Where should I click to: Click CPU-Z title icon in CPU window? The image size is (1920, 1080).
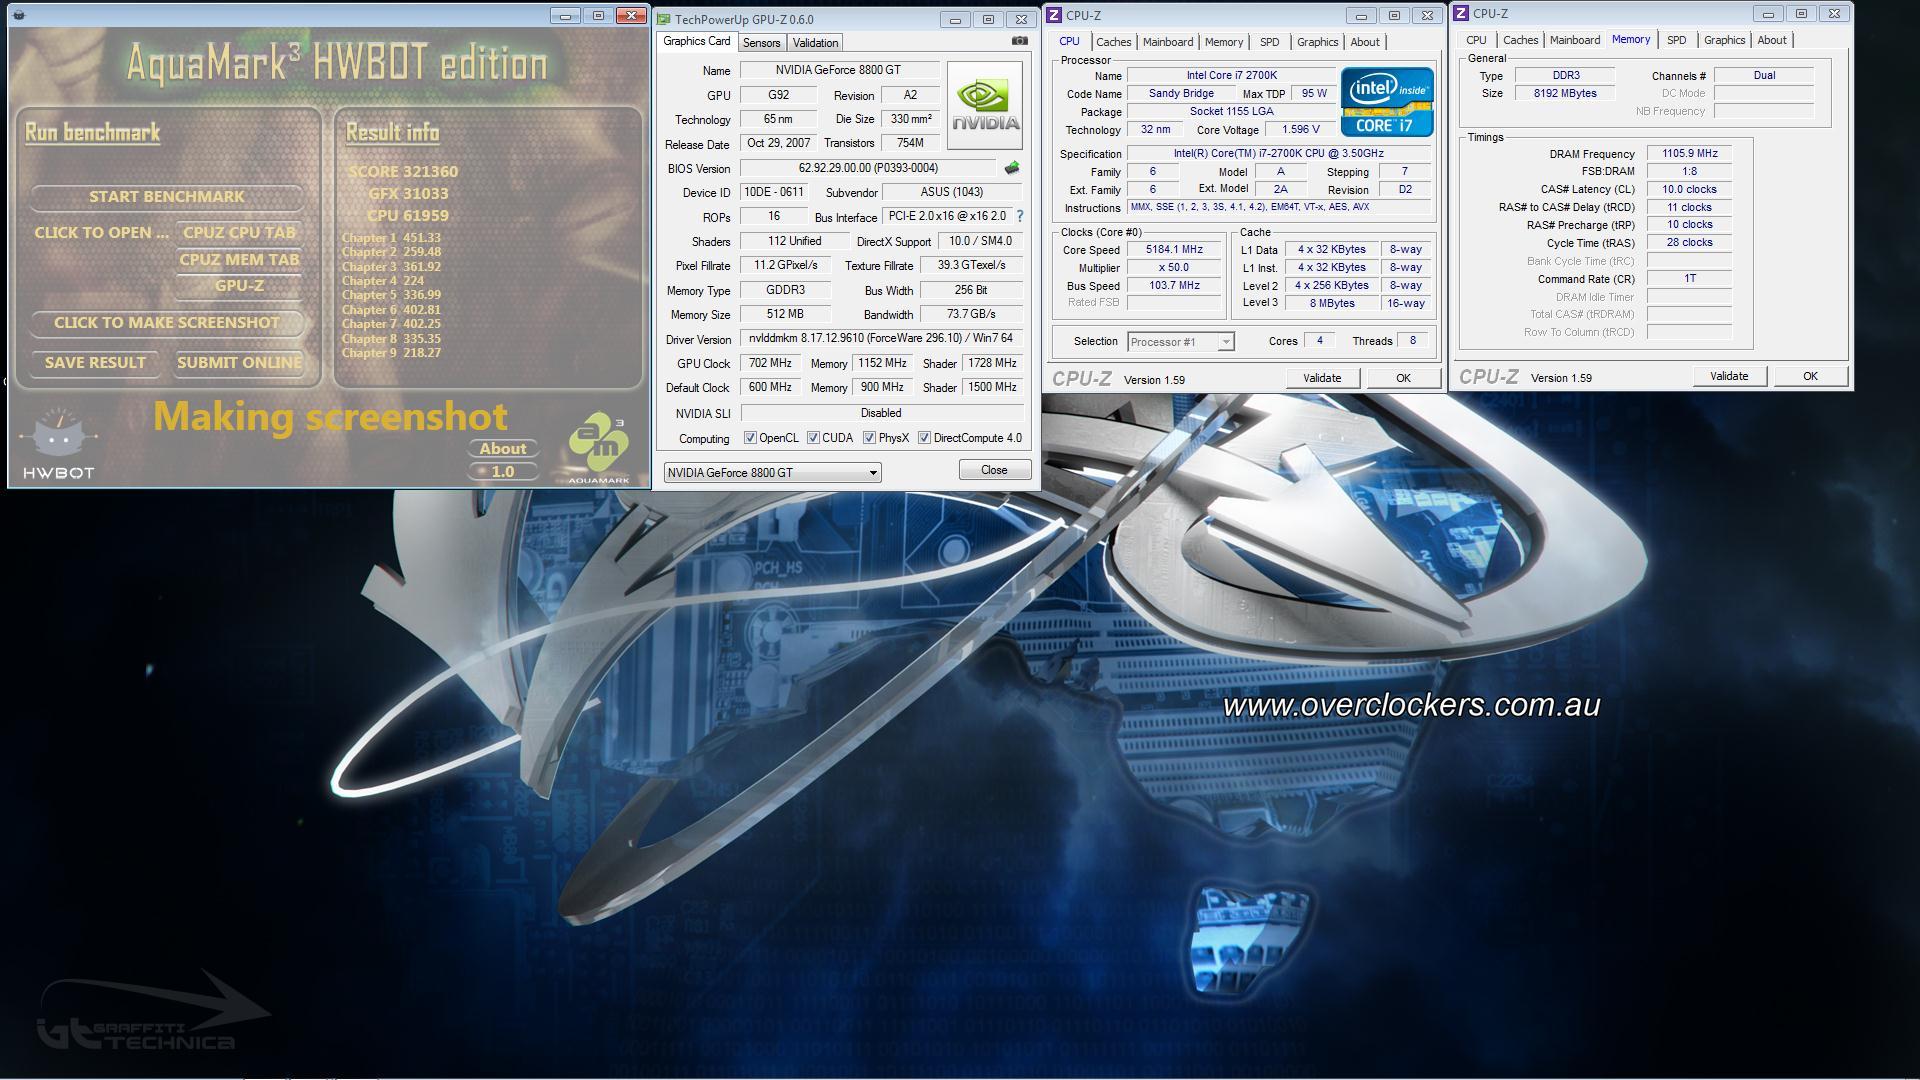pos(1054,15)
